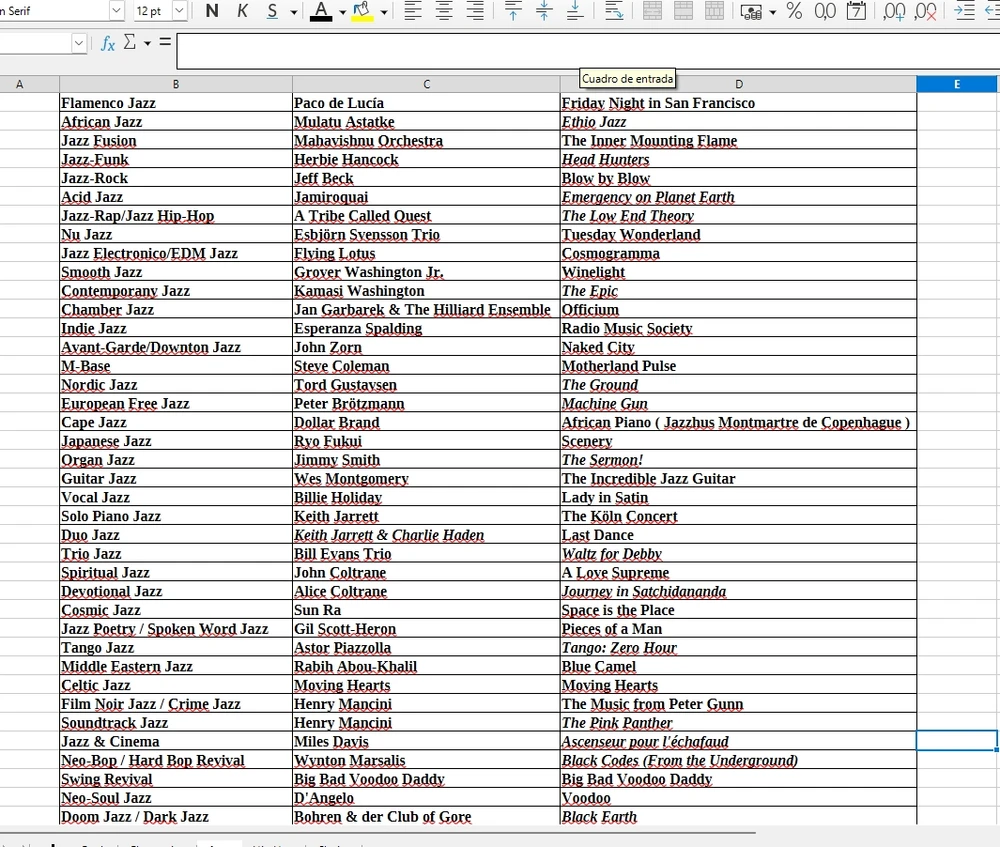Click the 'M-Base' cell
This screenshot has height=847, width=1000.
click(x=176, y=366)
